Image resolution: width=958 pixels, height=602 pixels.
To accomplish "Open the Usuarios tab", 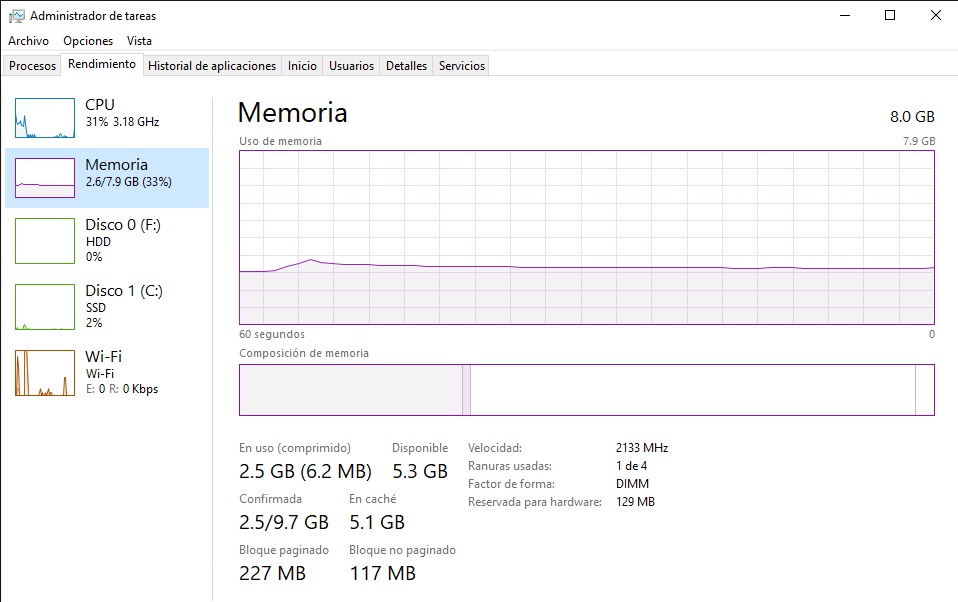I will click(x=352, y=66).
